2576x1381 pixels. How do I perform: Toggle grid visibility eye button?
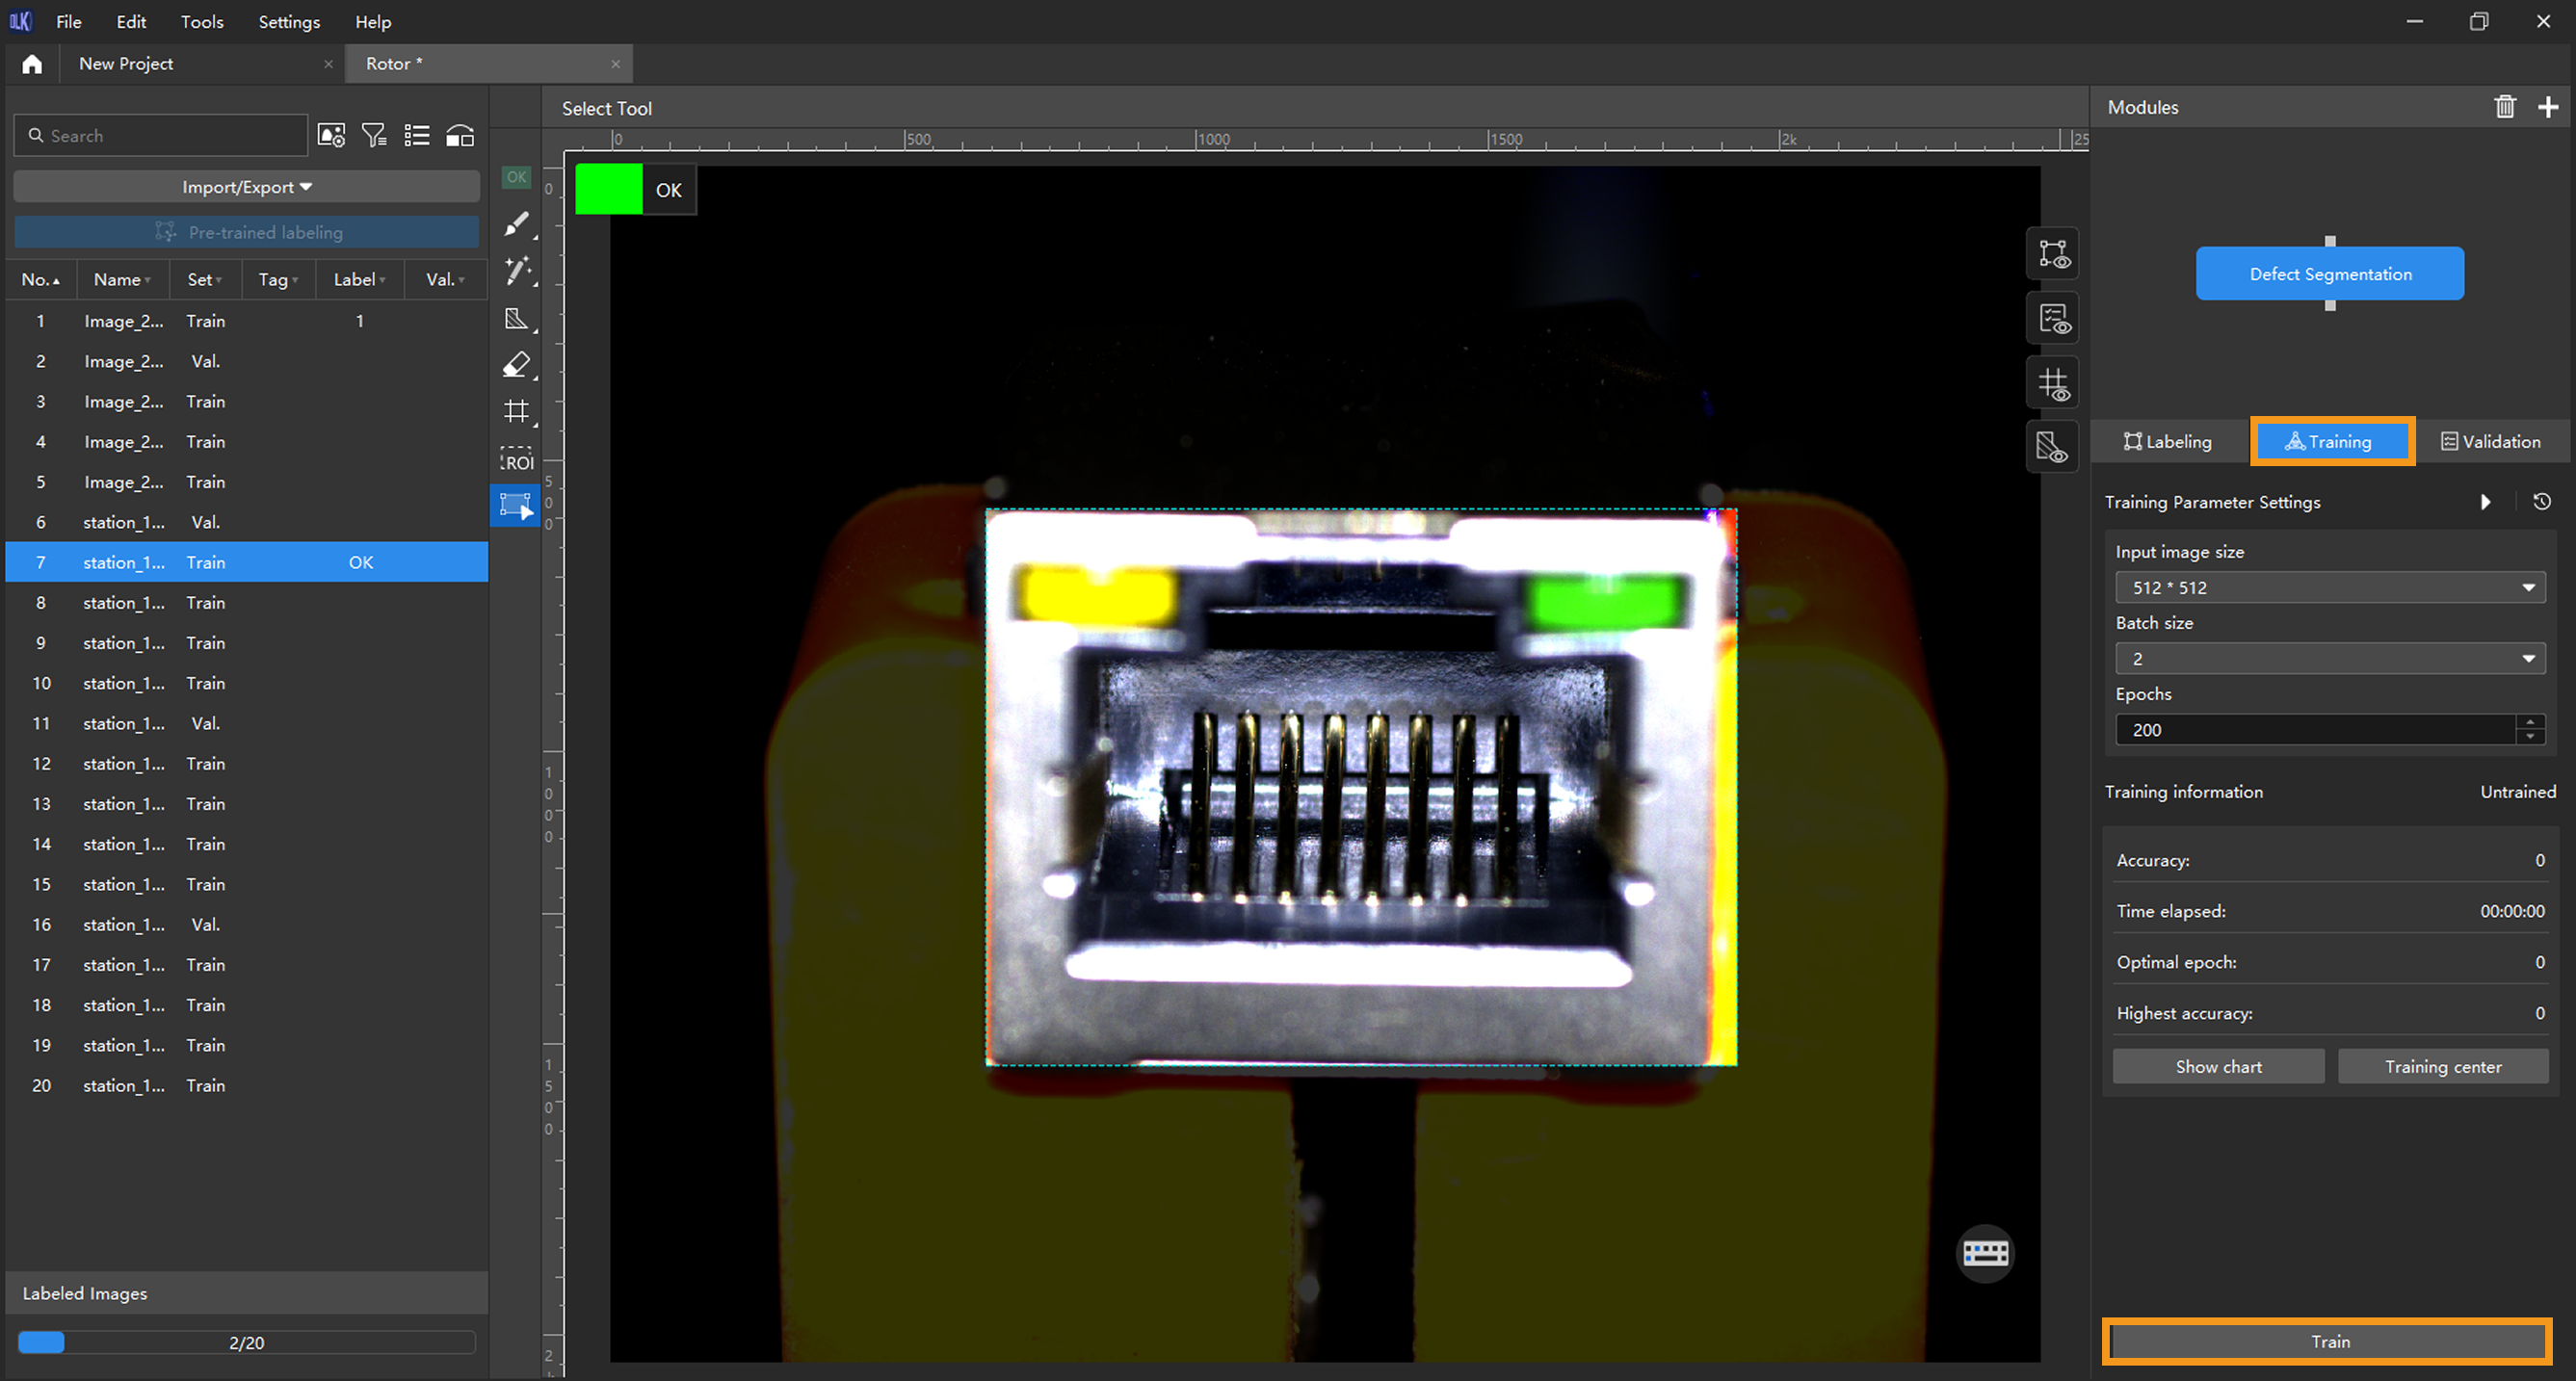2052,383
